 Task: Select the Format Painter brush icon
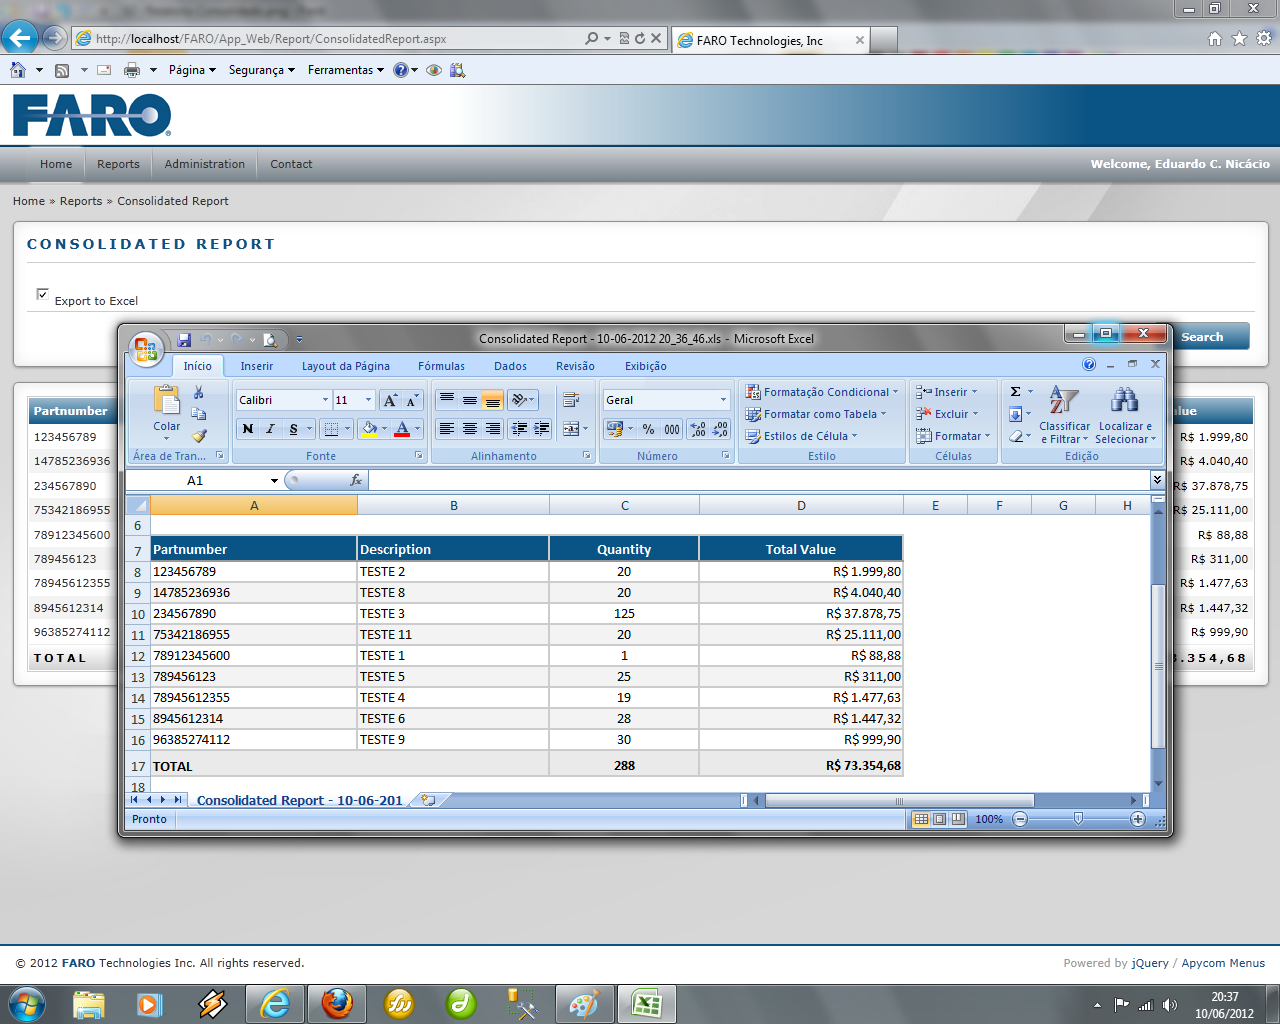coord(199,436)
